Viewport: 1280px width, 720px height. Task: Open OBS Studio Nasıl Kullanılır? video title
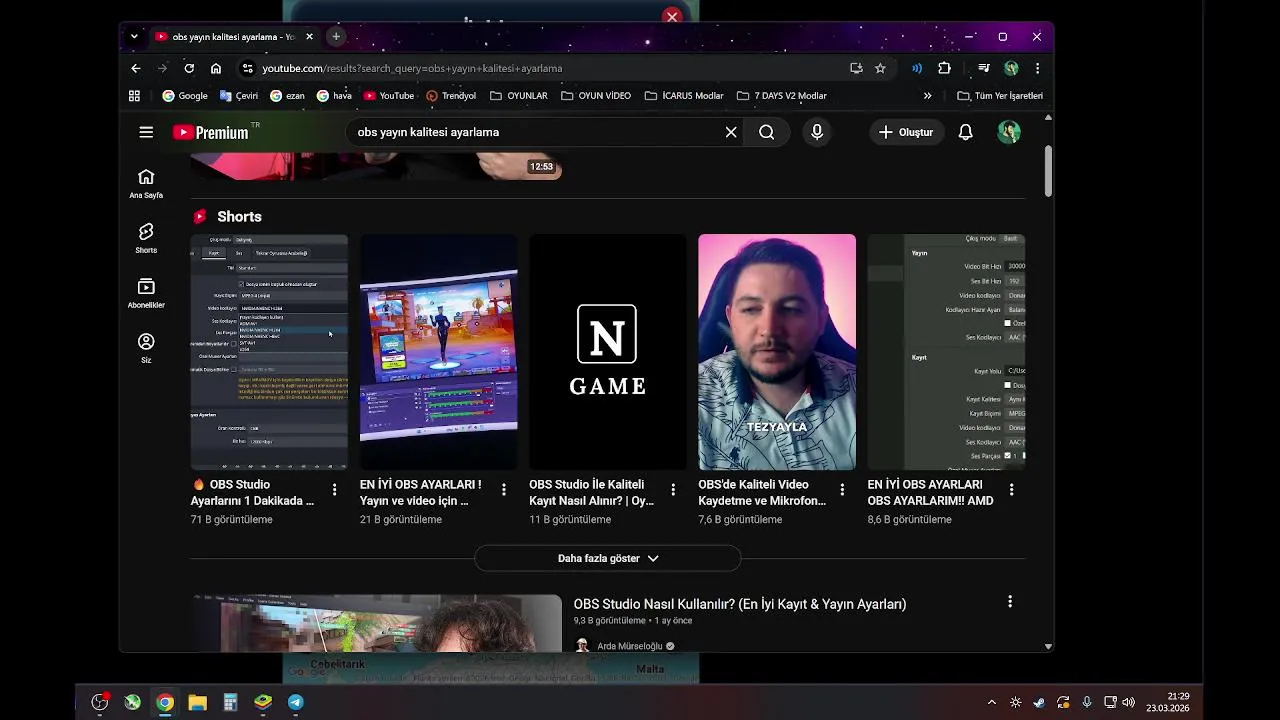click(740, 604)
